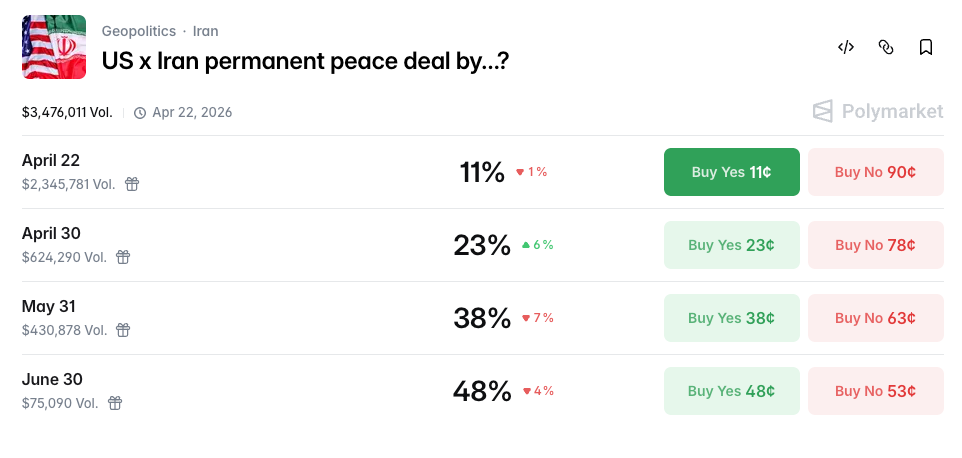Buy Yes at 38¢ for May 31
Image resolution: width=962 pixels, height=458 pixels.
(x=731, y=318)
